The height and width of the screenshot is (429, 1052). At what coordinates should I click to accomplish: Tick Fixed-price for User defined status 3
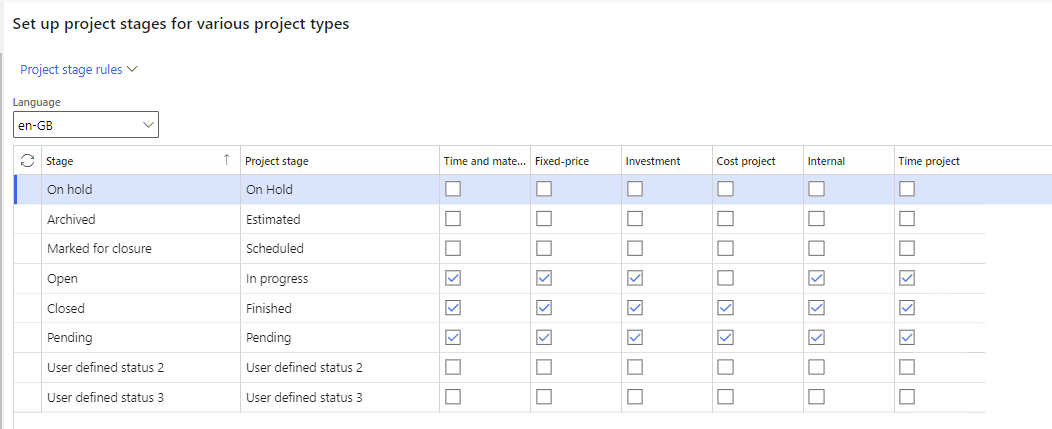[x=544, y=397]
